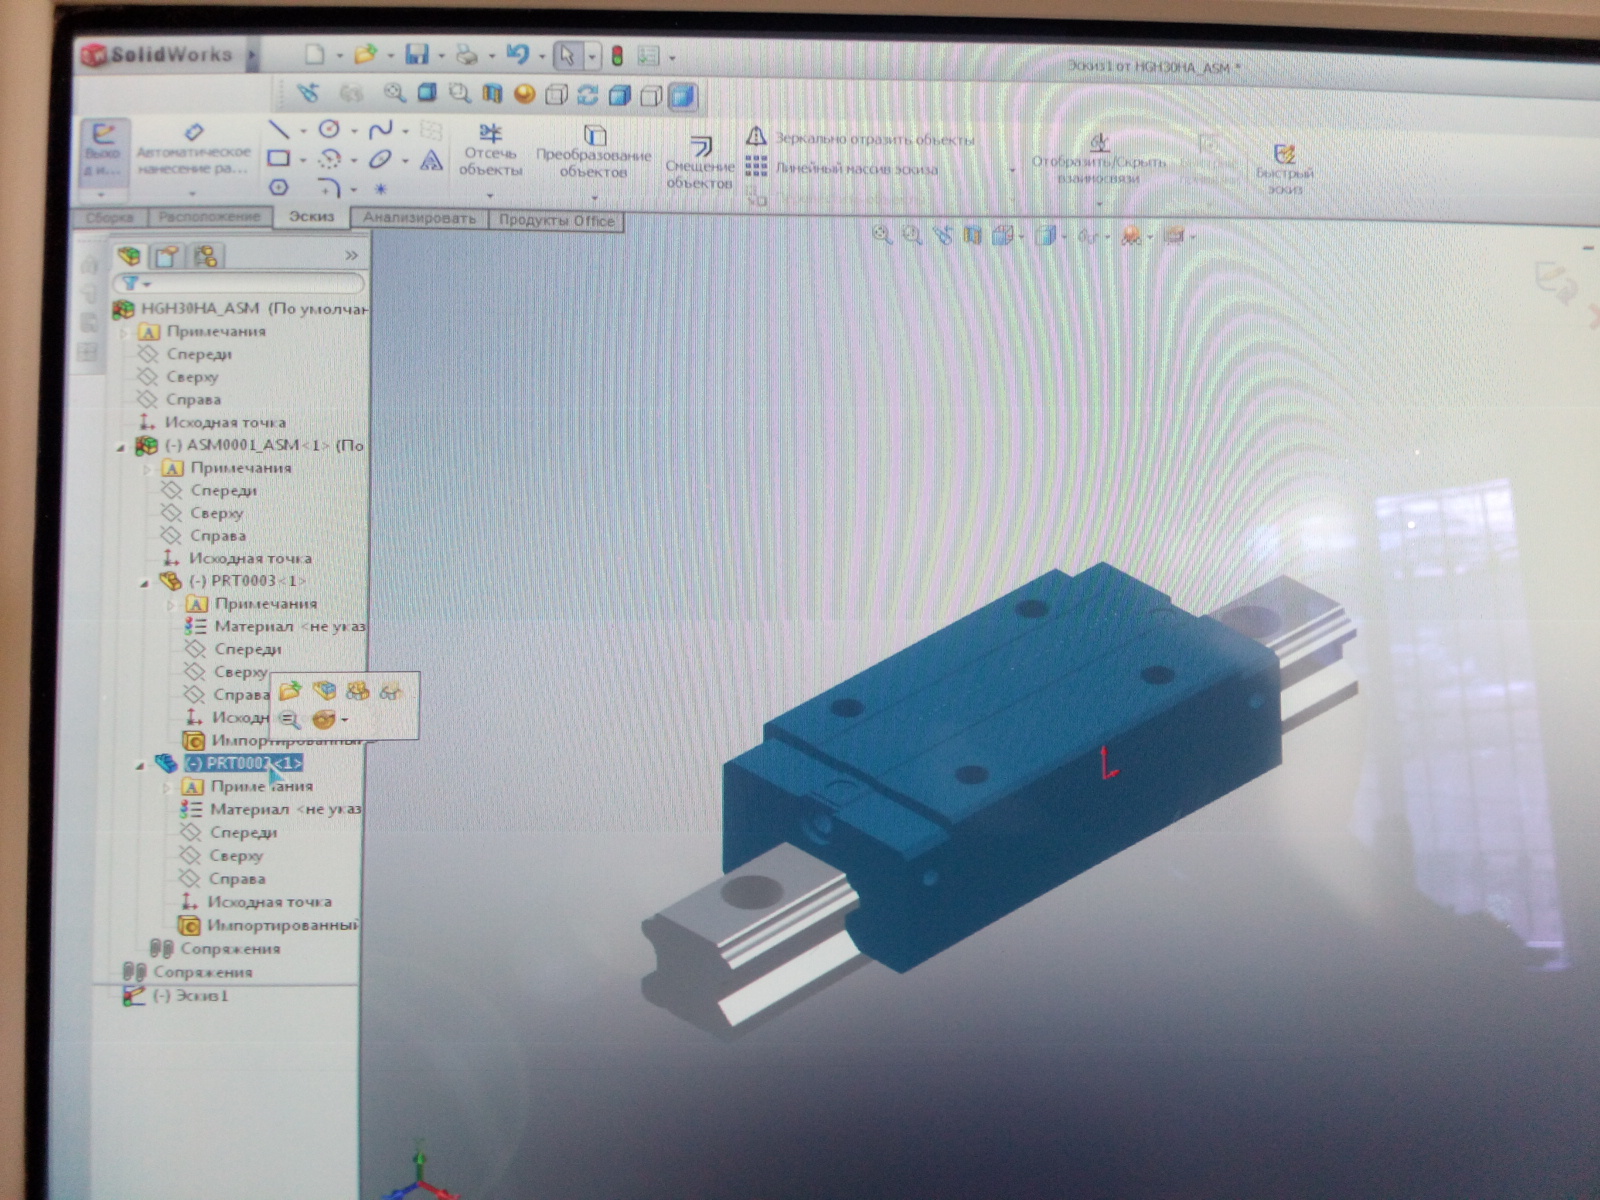The image size is (1600, 1200).
Task: Undo the last action
Action: pos(517,54)
